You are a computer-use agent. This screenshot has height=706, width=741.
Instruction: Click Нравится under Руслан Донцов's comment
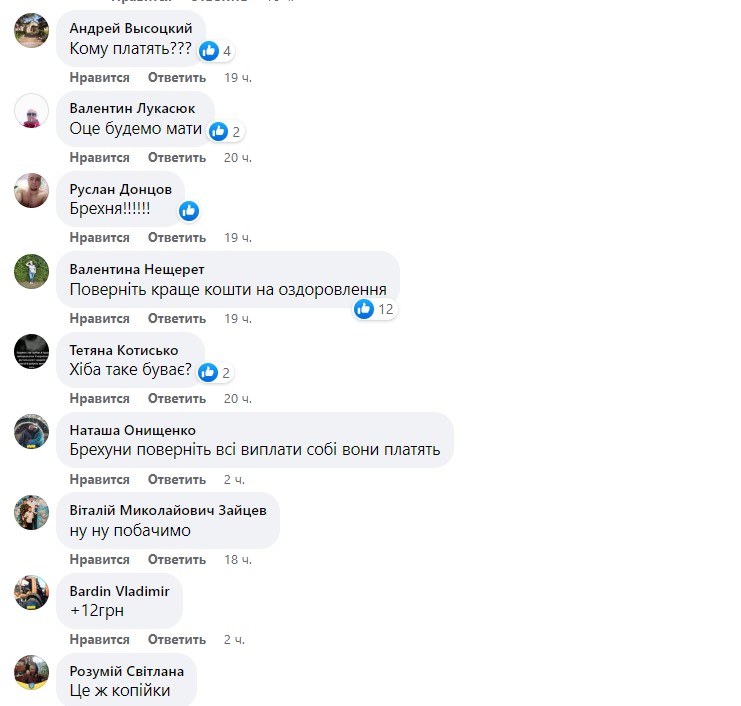click(x=99, y=237)
